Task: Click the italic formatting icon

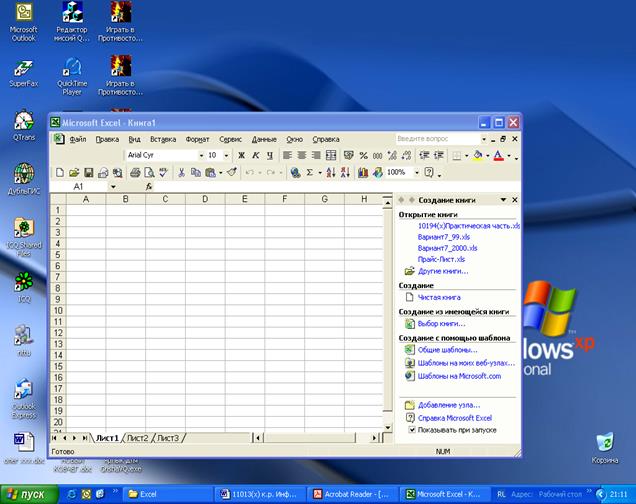Action: 256,156
